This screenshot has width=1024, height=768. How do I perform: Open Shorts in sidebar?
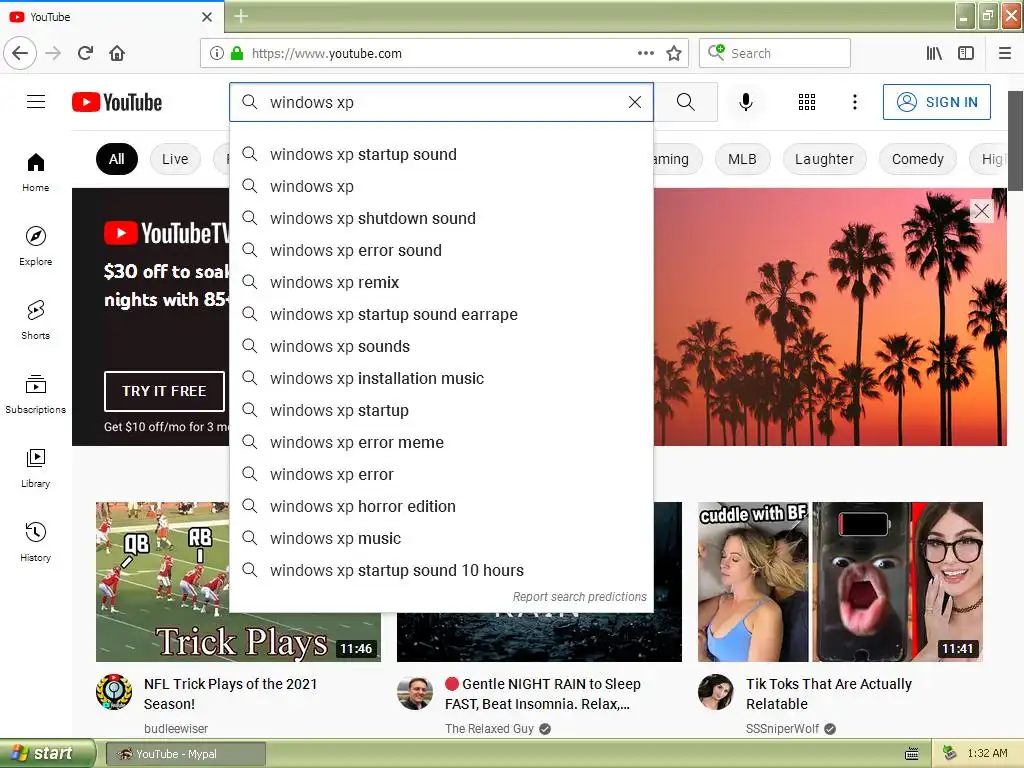(36, 320)
